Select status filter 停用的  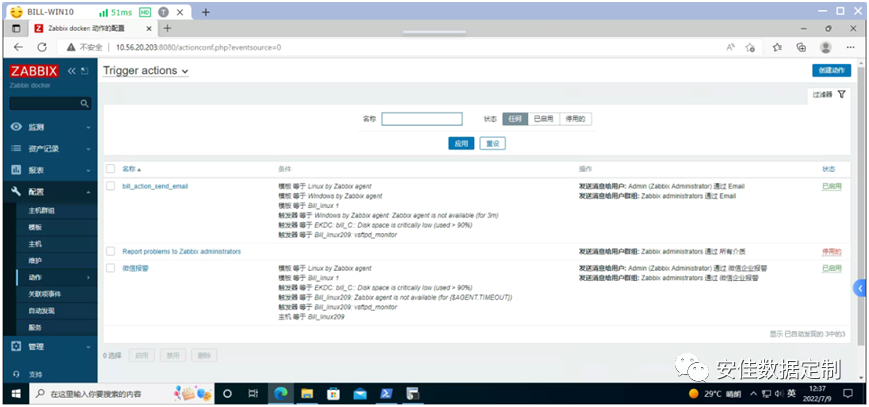(575, 119)
